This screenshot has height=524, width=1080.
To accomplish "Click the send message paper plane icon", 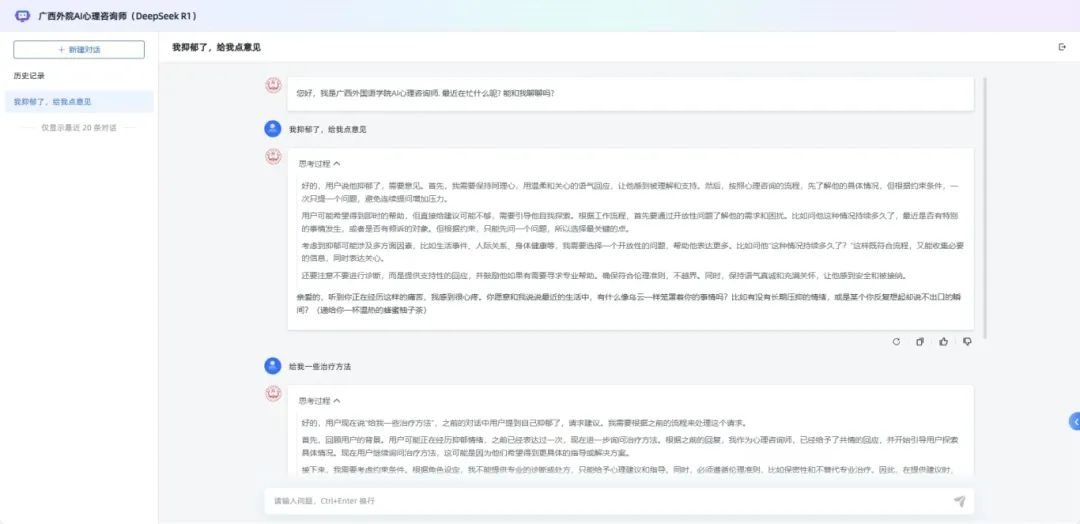I will pos(959,501).
